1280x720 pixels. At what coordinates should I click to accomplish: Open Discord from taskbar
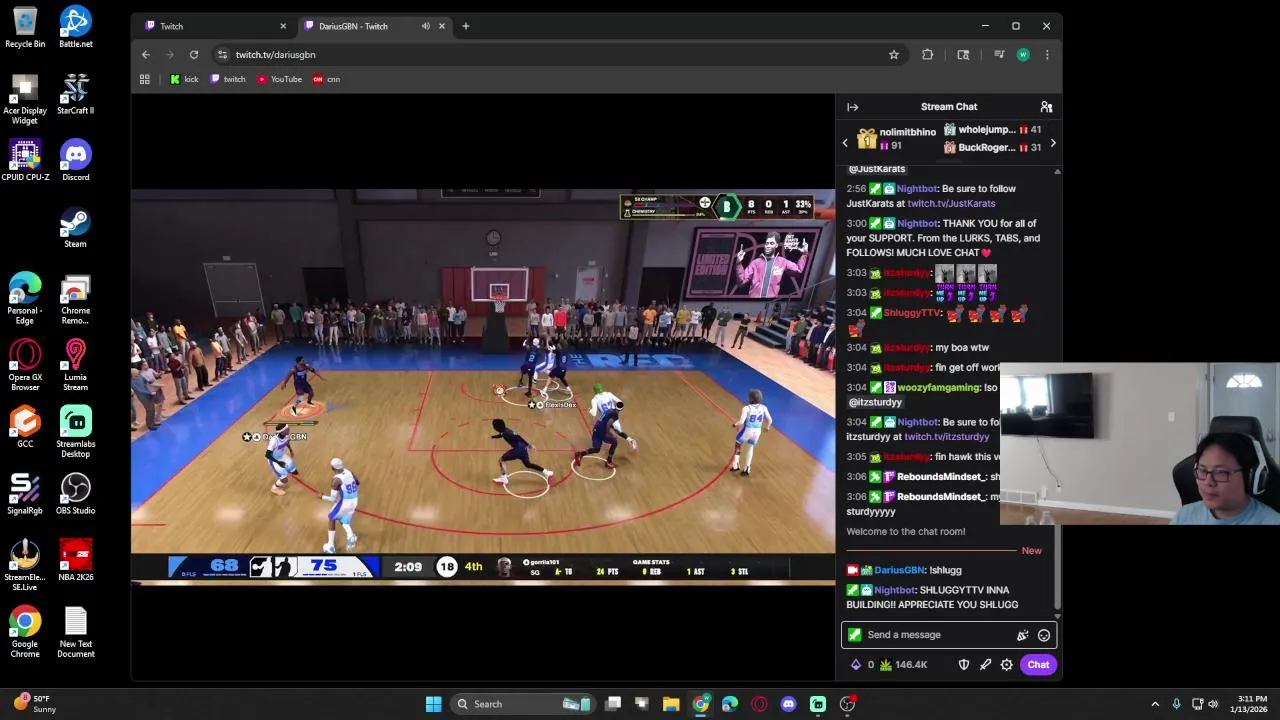coord(788,704)
